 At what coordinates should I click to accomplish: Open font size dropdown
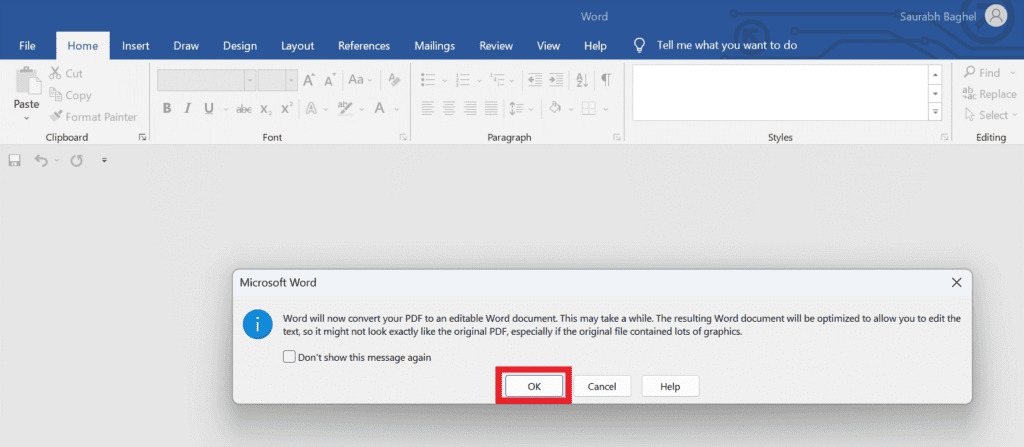tap(291, 80)
